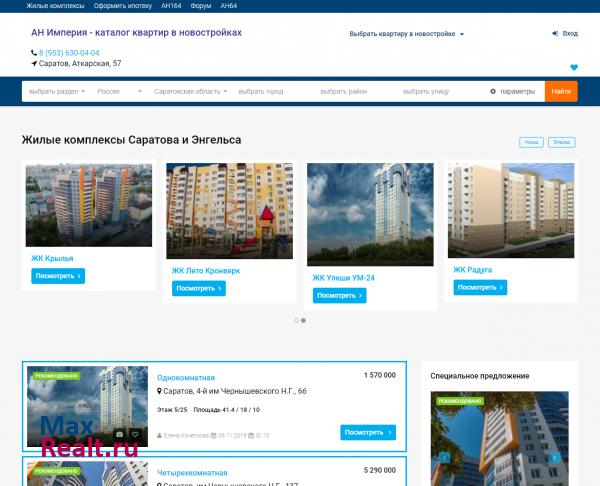Click the gear icon next to параметры
This screenshot has height=486, width=600.
point(493,91)
